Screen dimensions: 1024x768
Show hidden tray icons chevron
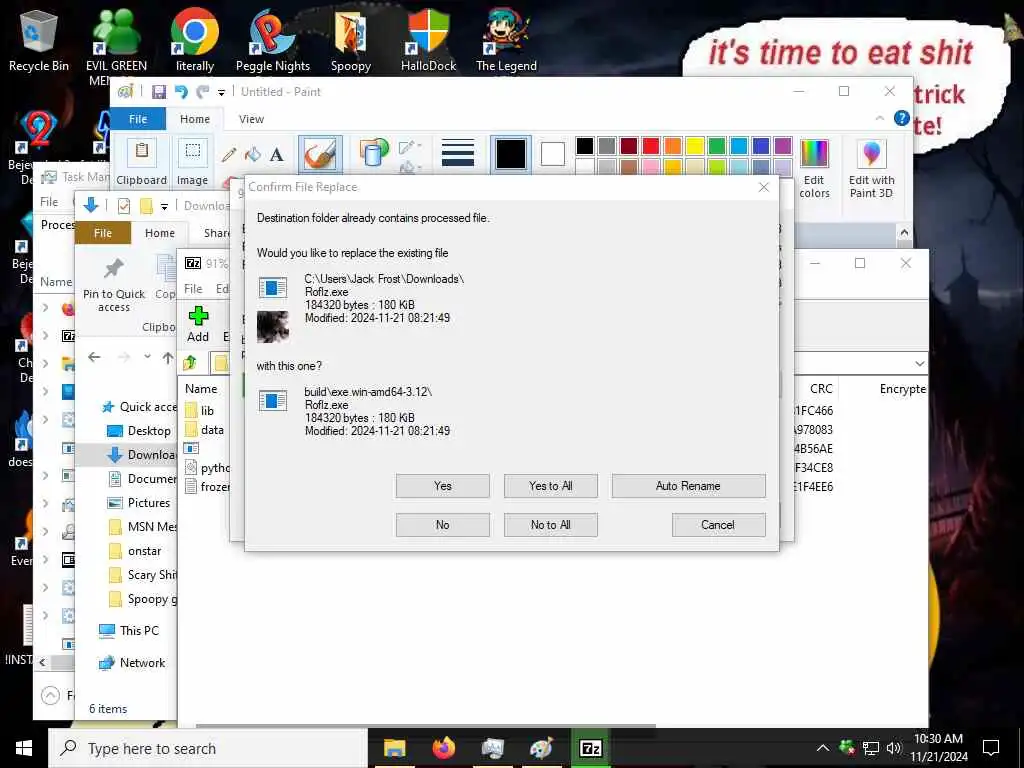tap(823, 748)
